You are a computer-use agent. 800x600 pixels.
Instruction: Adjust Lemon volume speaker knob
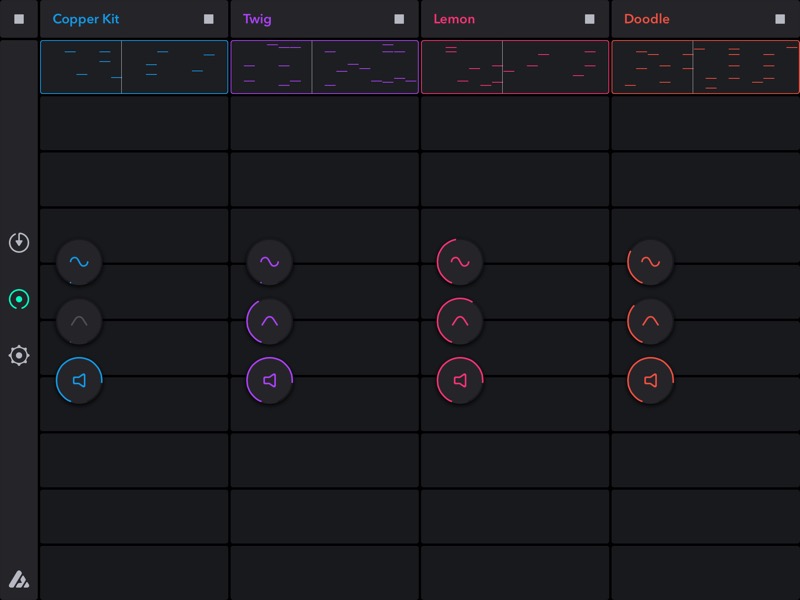click(460, 380)
